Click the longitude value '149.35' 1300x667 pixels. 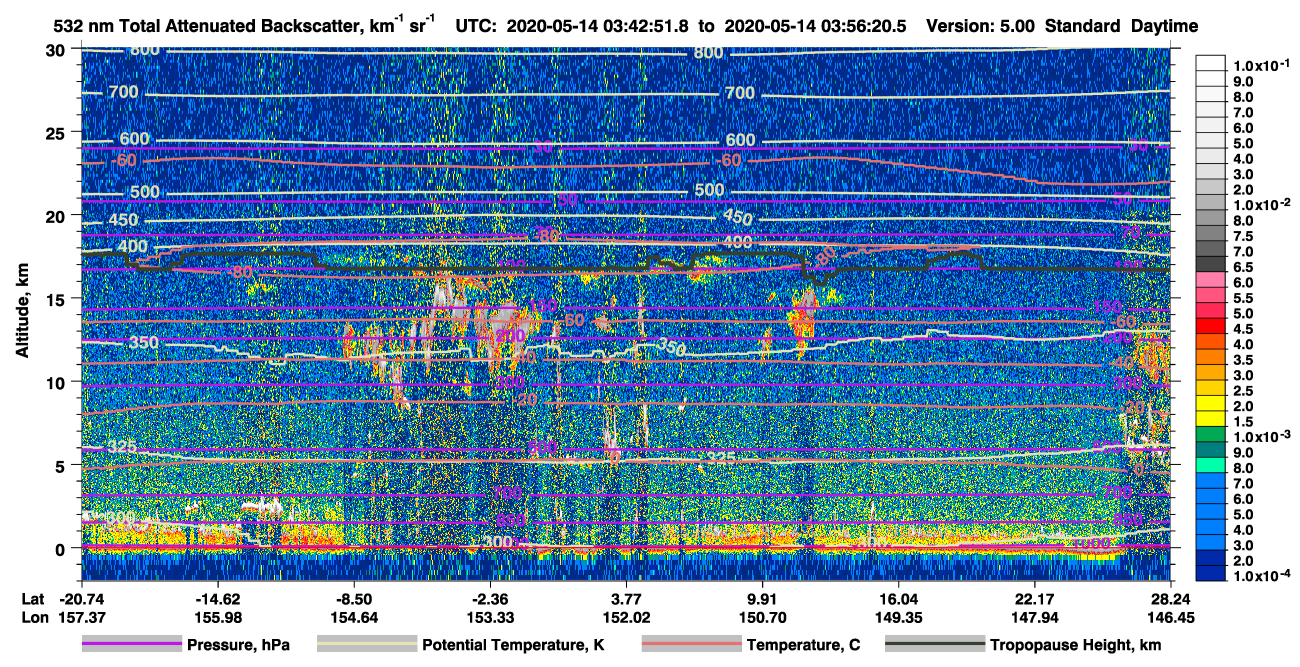pos(898,618)
